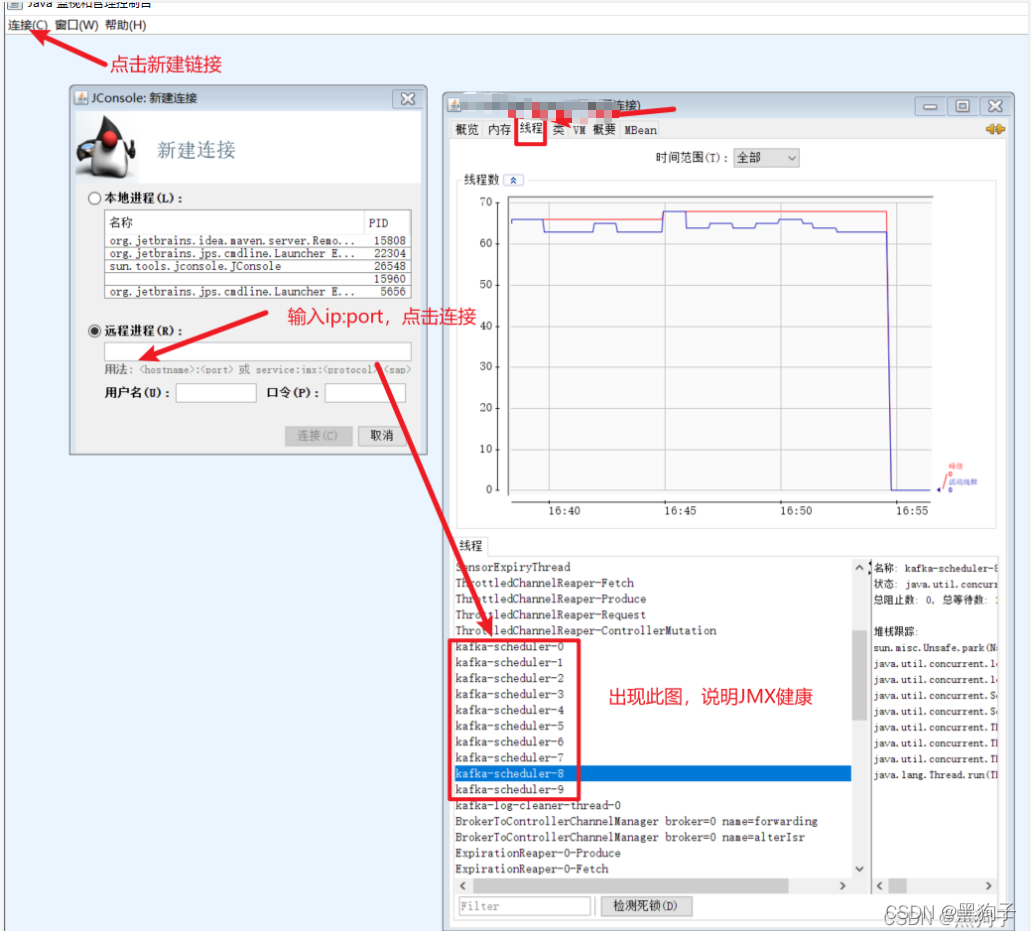The height and width of the screenshot is (931, 1031).
Task: Click the JConsole icon in the dialog title bar
Action: pos(79,98)
